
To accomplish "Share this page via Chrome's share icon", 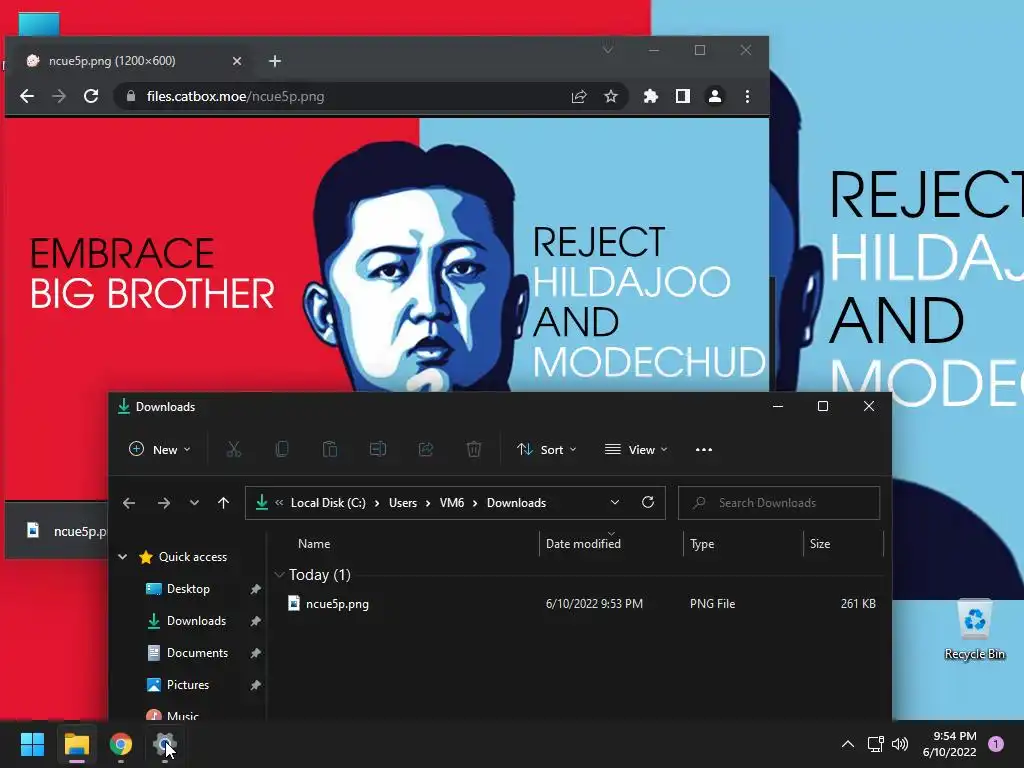I will [x=579, y=97].
